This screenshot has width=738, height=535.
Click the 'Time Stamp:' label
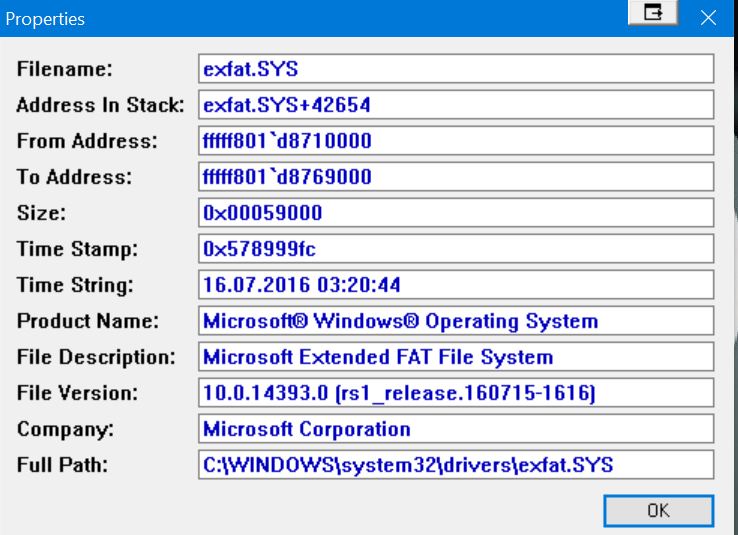[77, 249]
